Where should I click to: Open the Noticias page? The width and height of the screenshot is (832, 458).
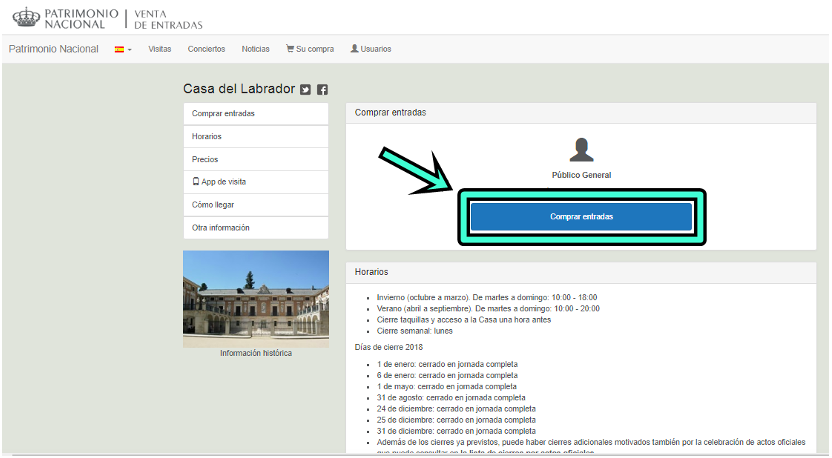pos(255,49)
